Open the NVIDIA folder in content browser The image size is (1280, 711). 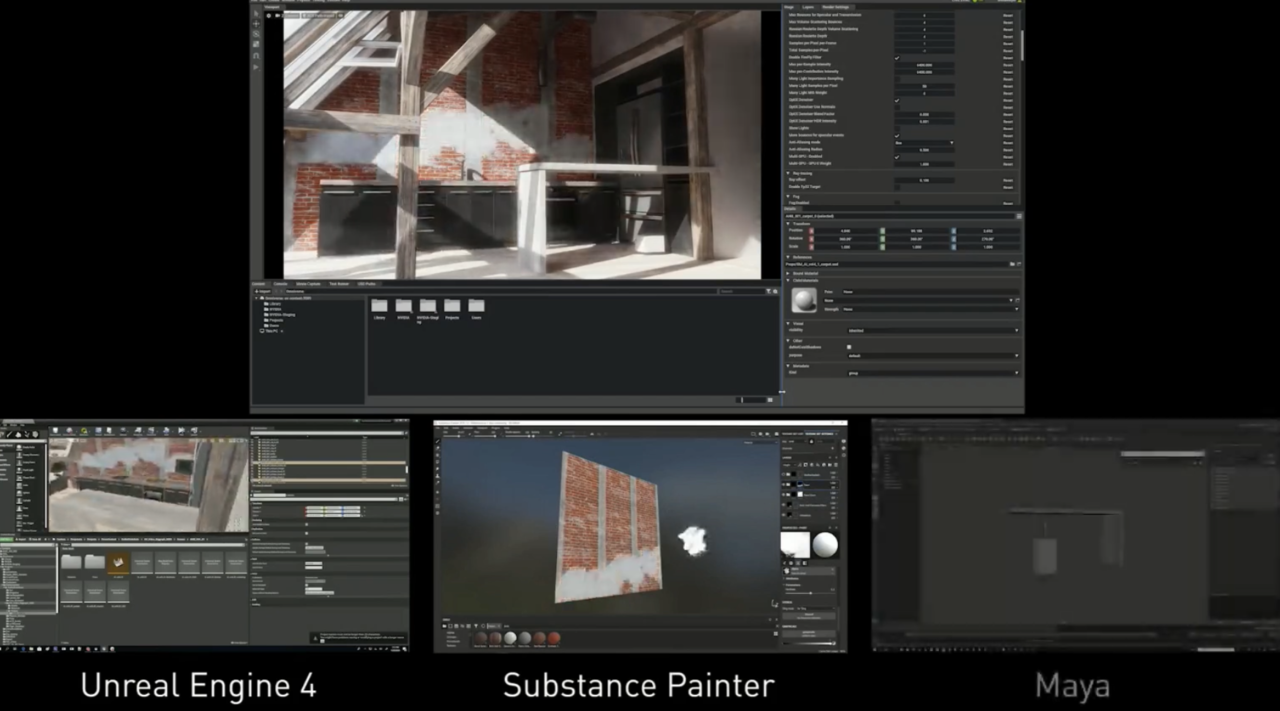pos(403,306)
